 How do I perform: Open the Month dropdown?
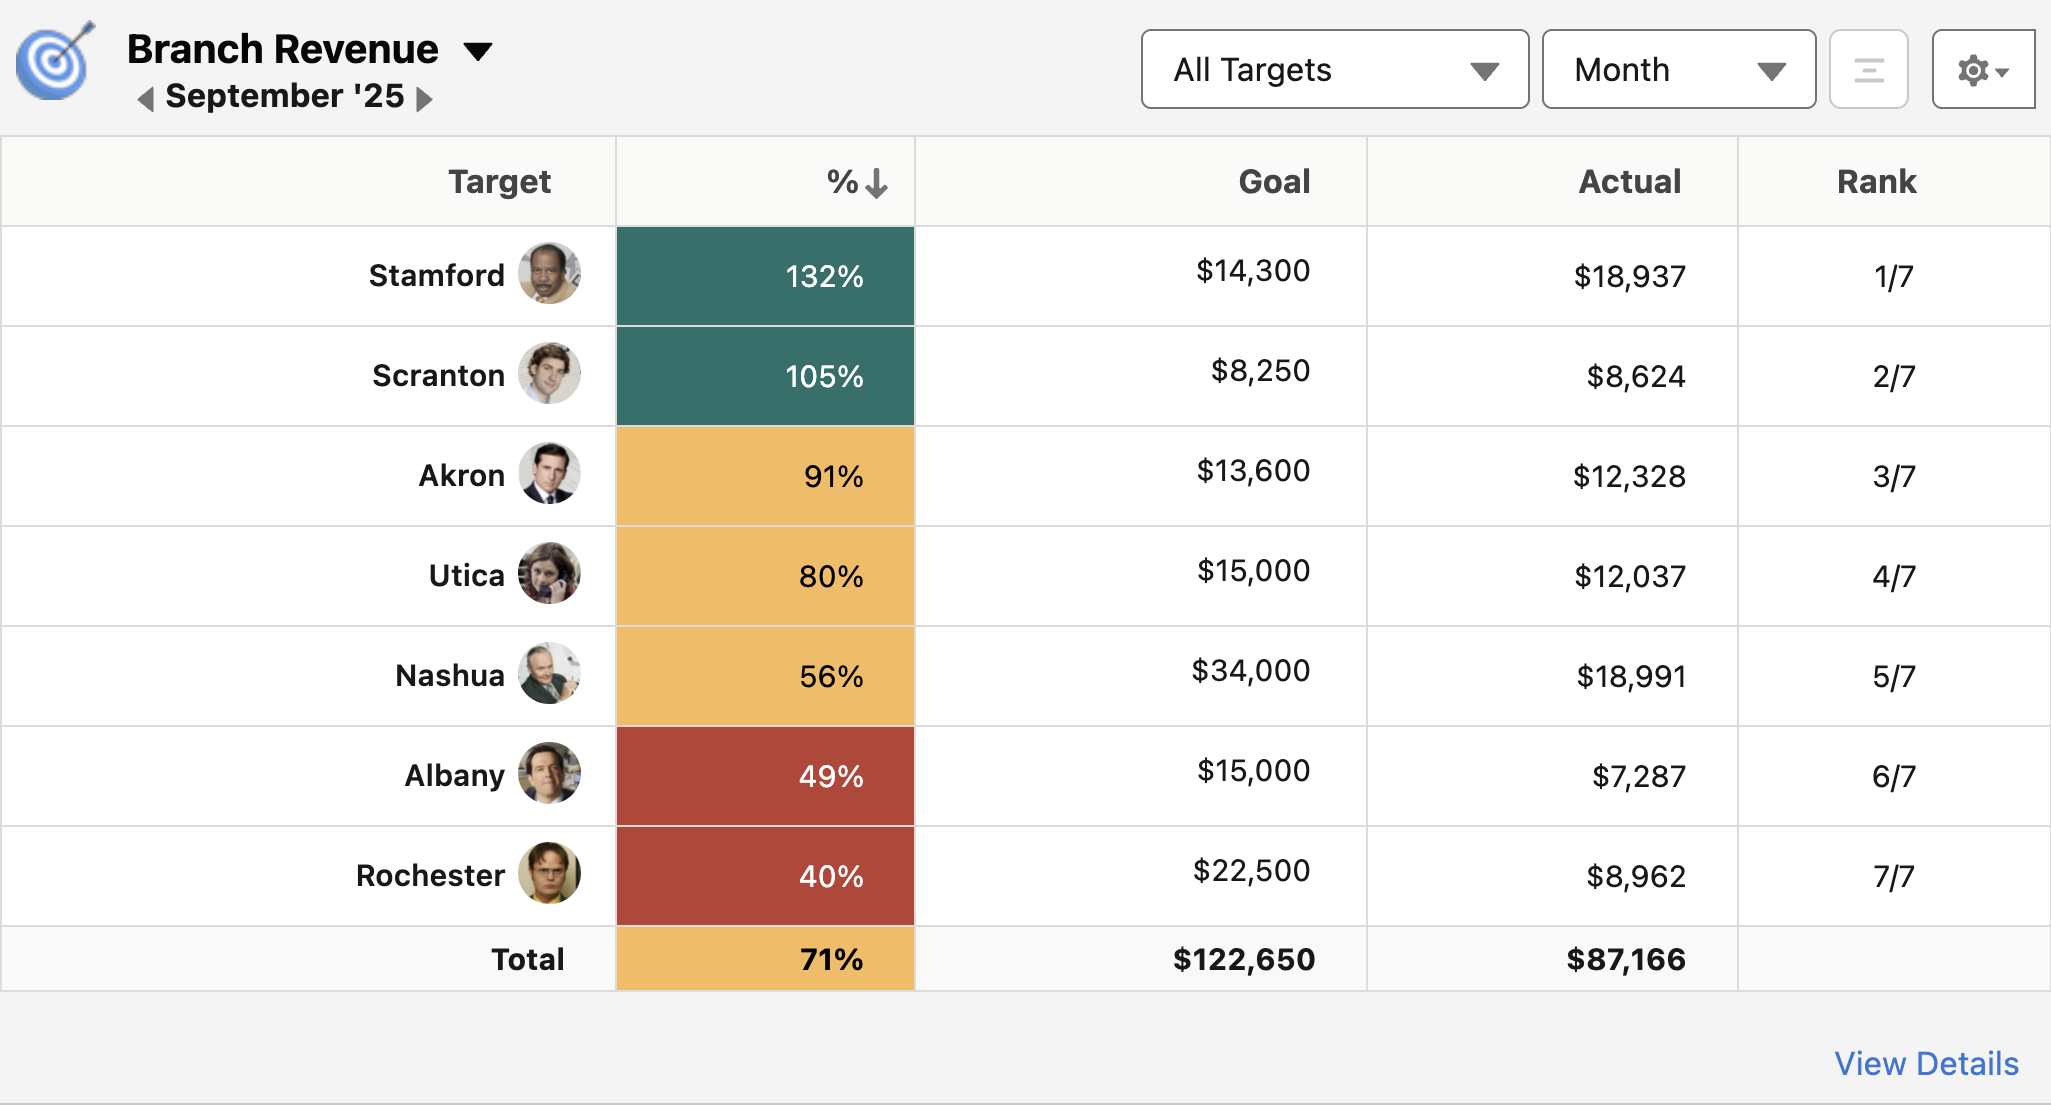(1679, 69)
